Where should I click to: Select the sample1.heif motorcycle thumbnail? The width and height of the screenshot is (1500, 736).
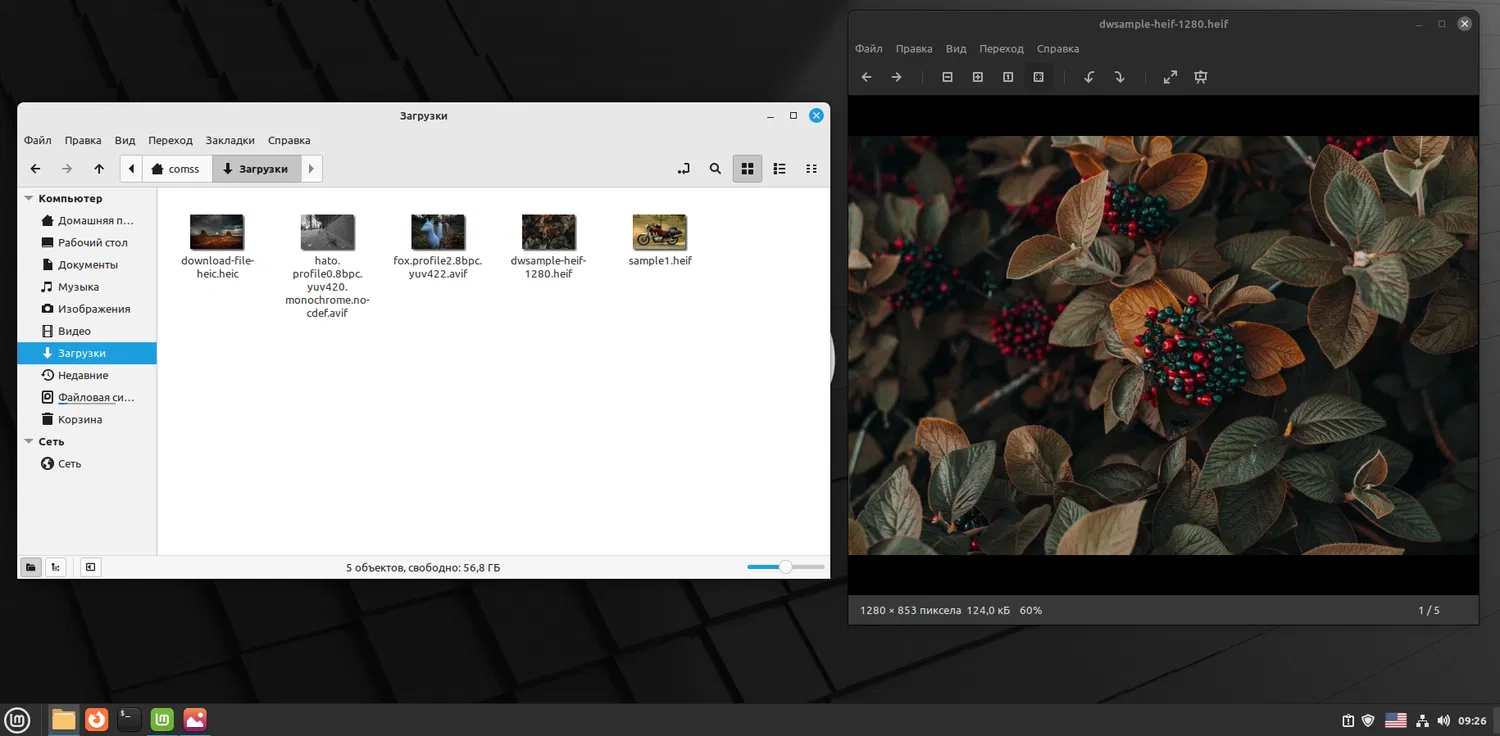tap(660, 233)
